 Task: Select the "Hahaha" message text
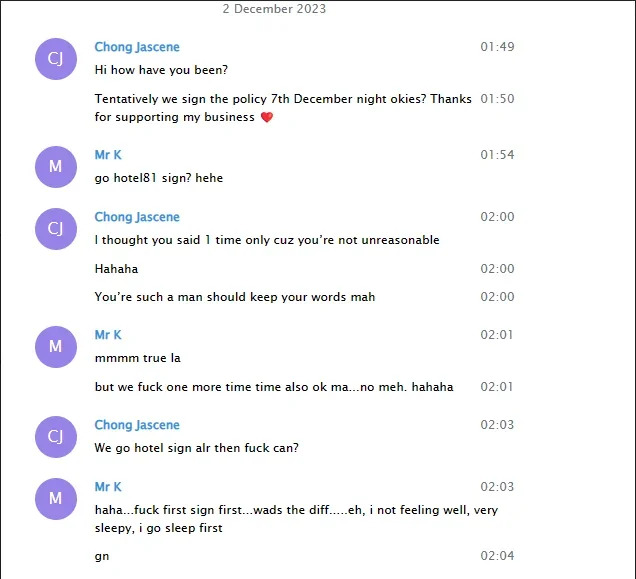(x=116, y=269)
